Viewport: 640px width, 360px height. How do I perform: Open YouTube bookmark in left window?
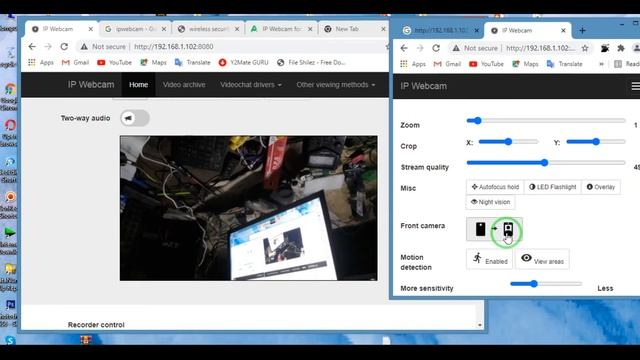pos(114,62)
